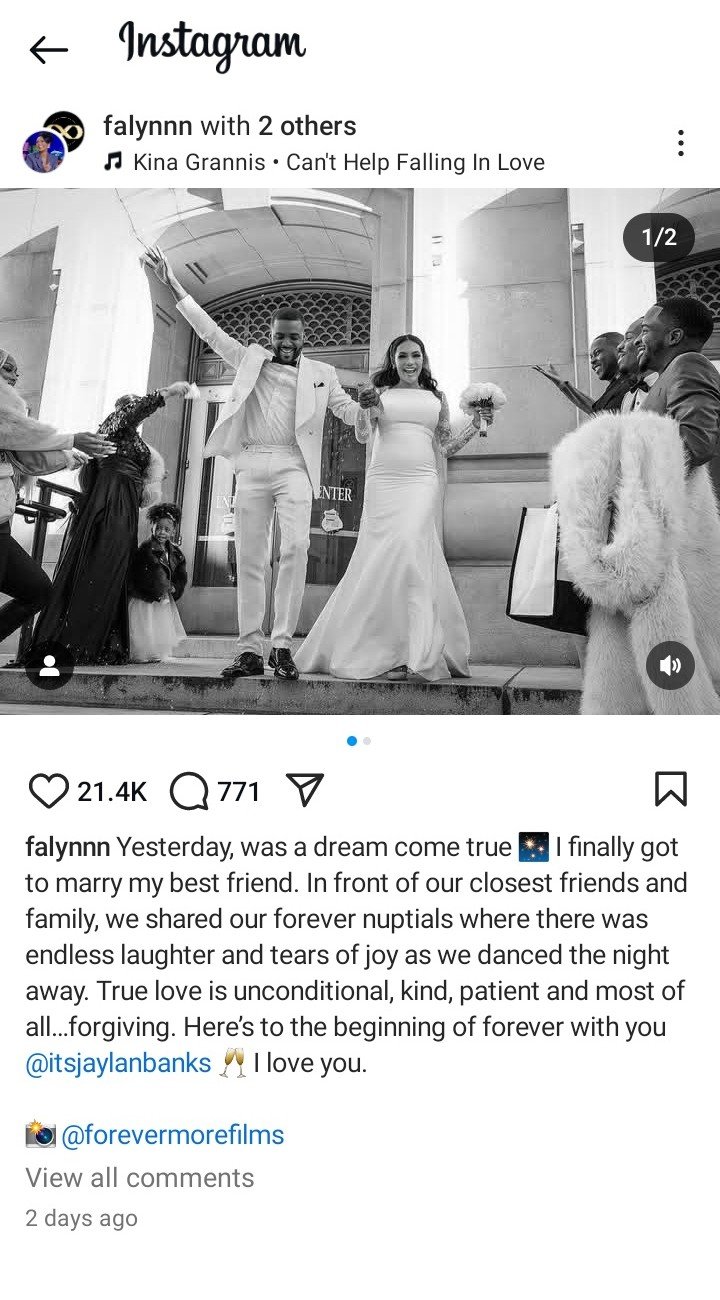
Task: Go back using the arrow icon
Action: (x=48, y=49)
